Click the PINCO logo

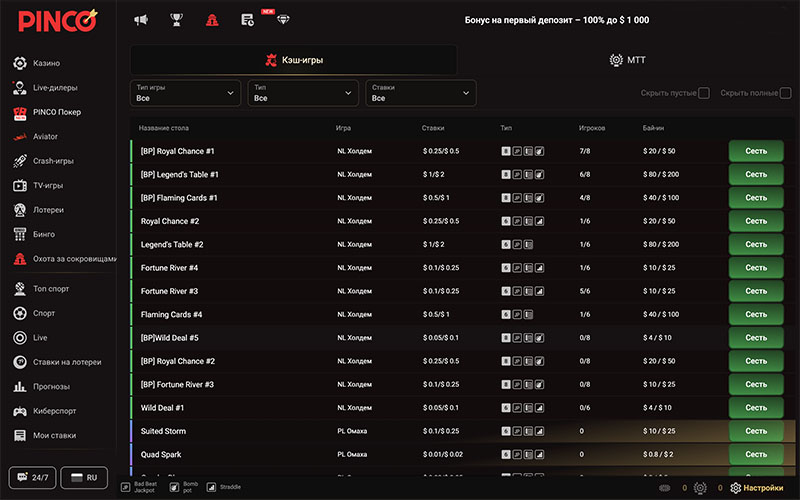pyautogui.click(x=58, y=21)
